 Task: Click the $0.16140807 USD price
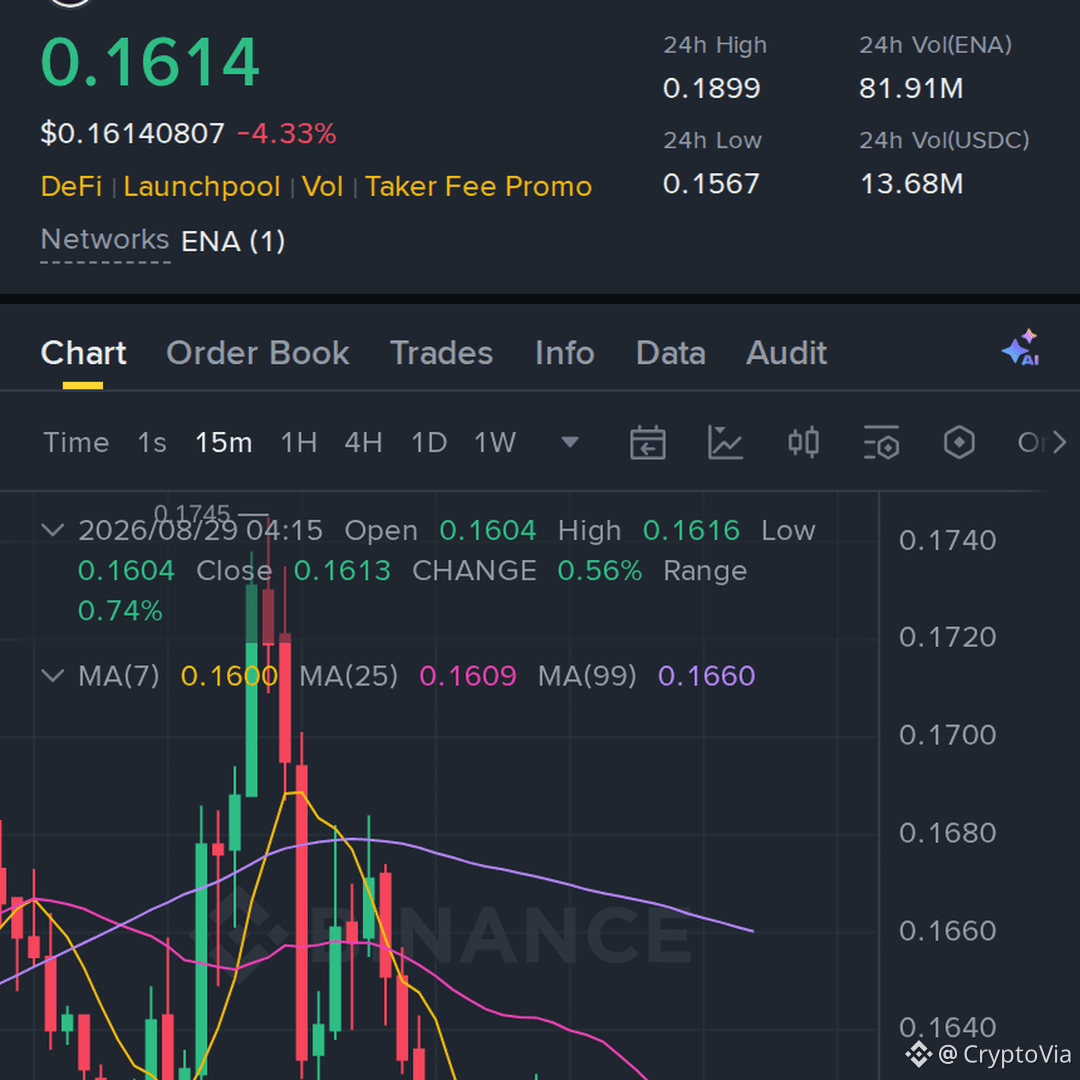click(132, 133)
